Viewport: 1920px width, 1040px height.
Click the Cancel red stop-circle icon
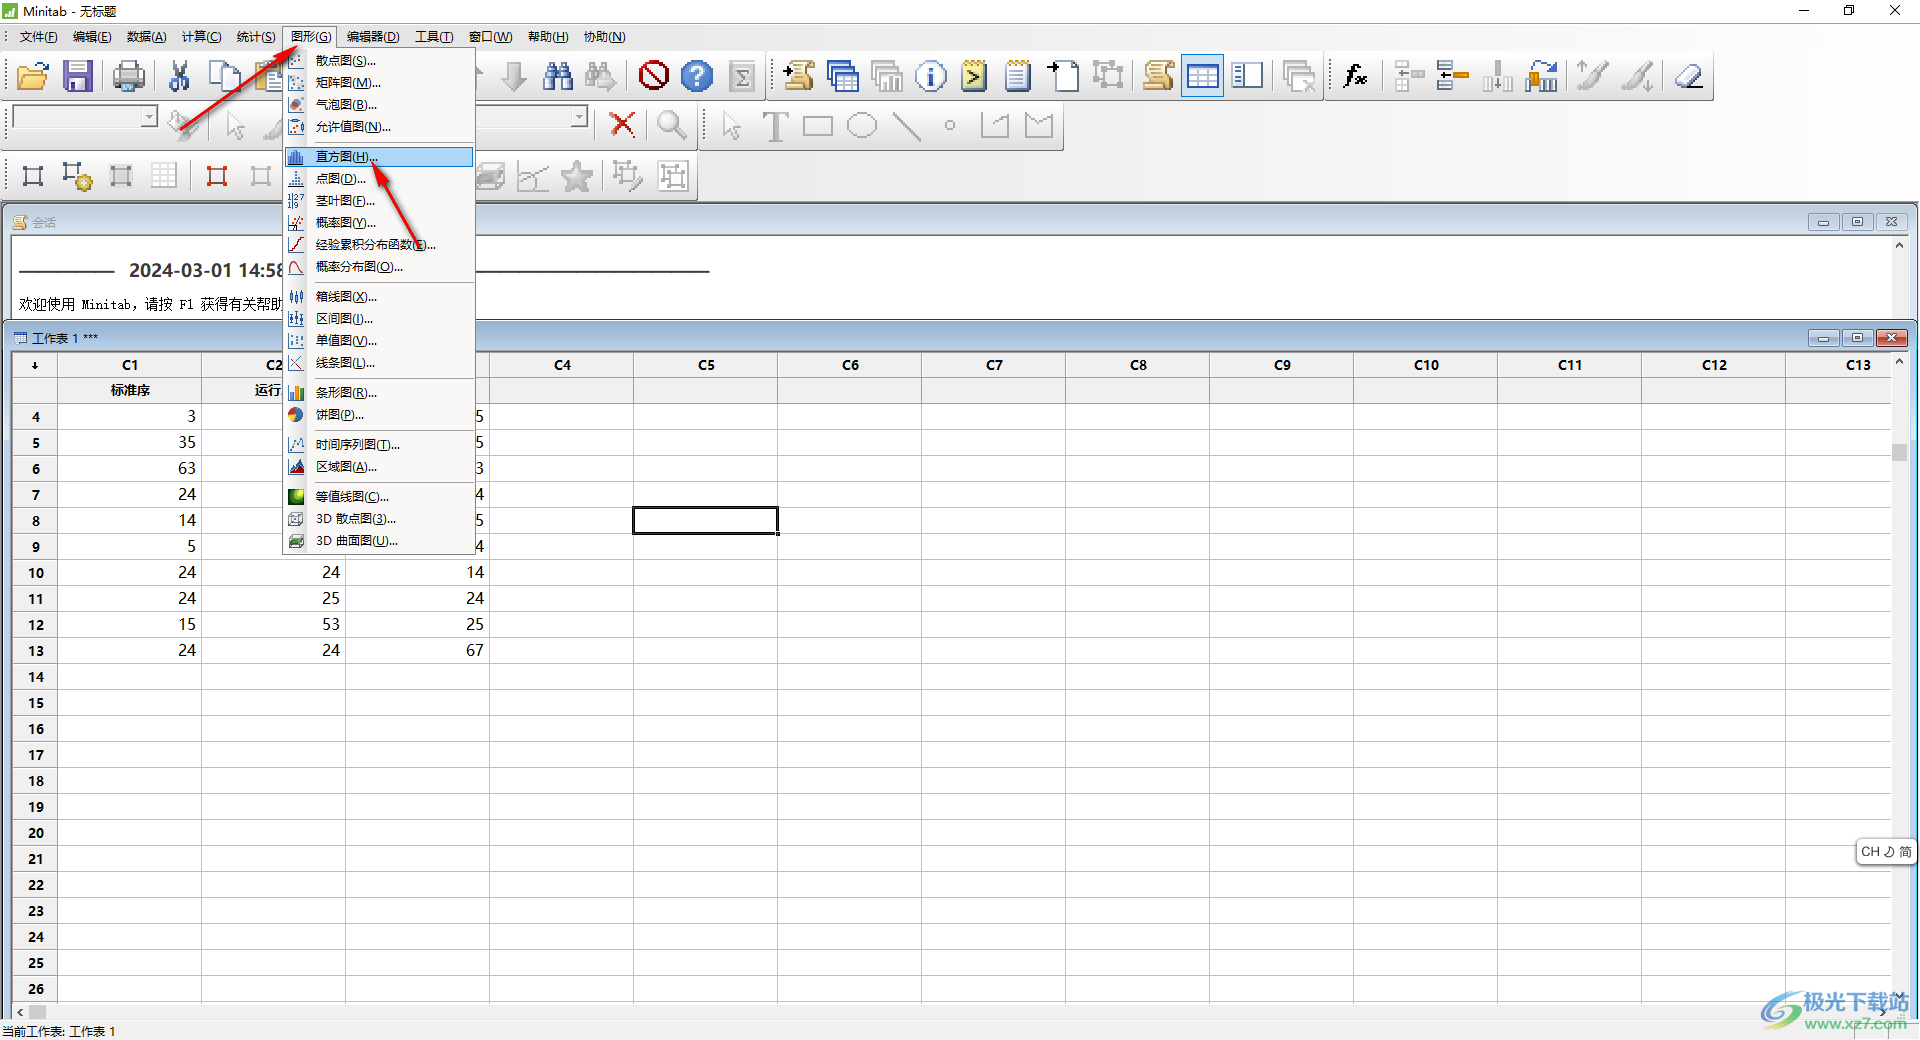(654, 76)
